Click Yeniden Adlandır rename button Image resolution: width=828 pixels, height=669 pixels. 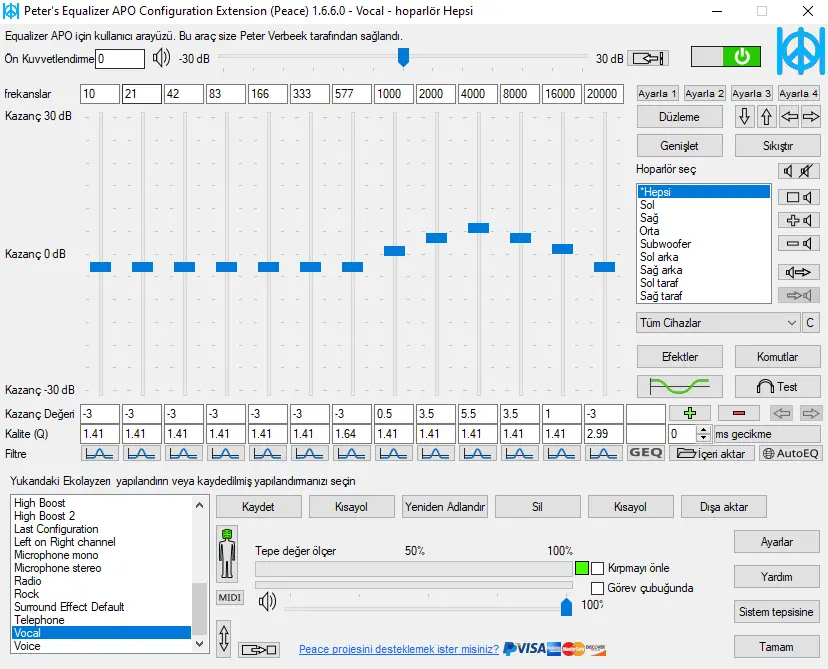[x=445, y=507]
